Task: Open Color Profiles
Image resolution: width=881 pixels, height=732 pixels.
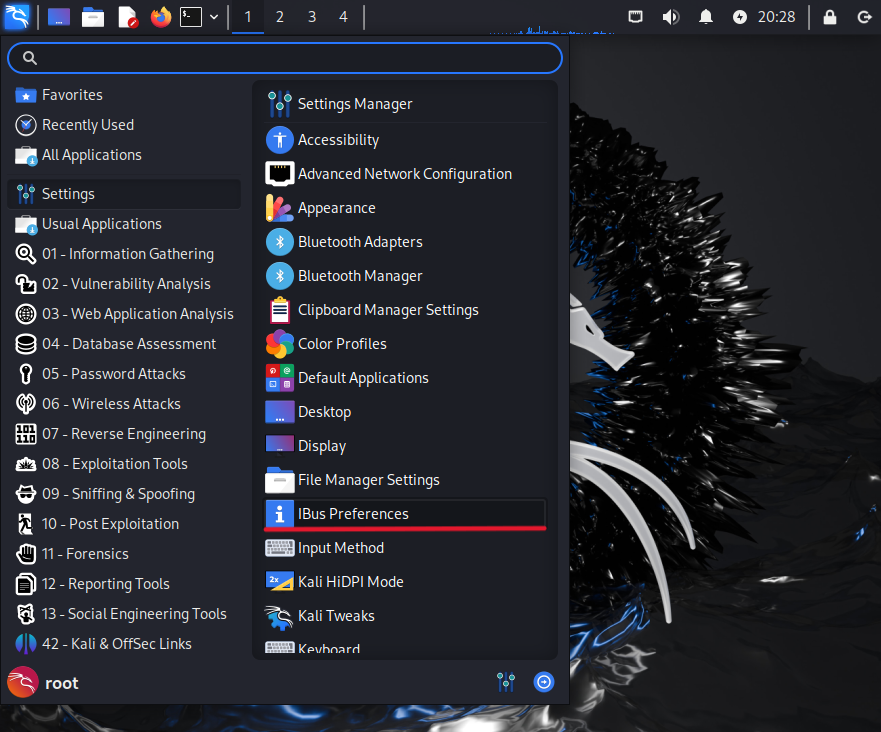Action: point(405,344)
